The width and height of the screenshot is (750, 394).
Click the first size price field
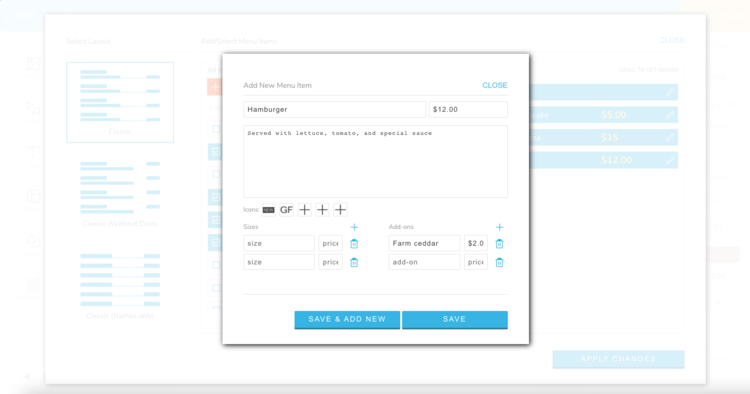[x=331, y=243]
